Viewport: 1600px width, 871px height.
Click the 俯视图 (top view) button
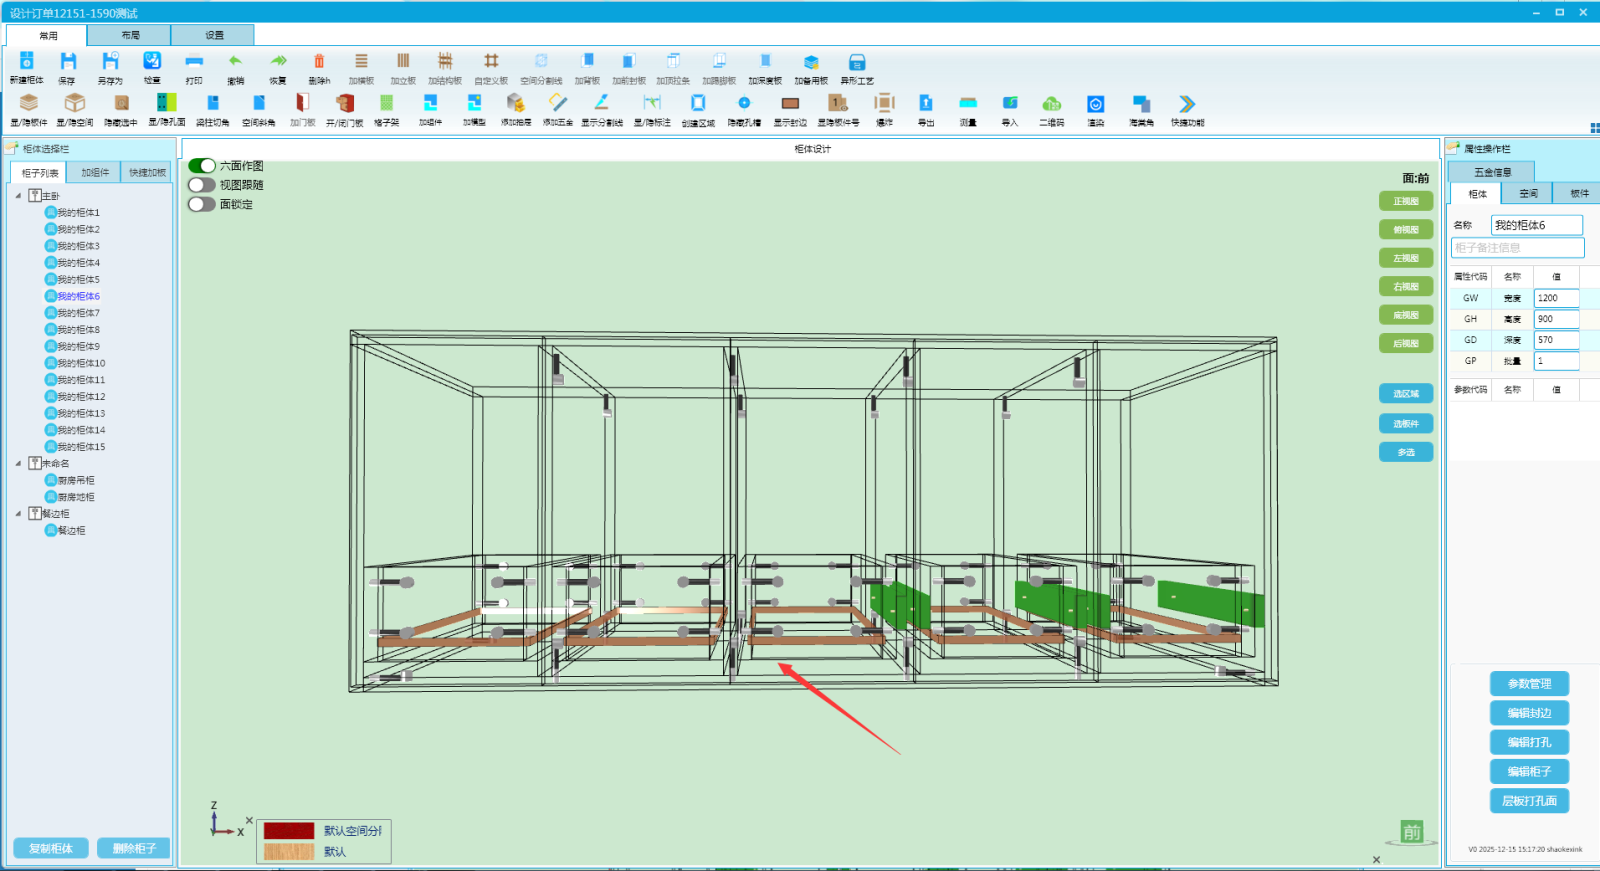pos(1405,230)
